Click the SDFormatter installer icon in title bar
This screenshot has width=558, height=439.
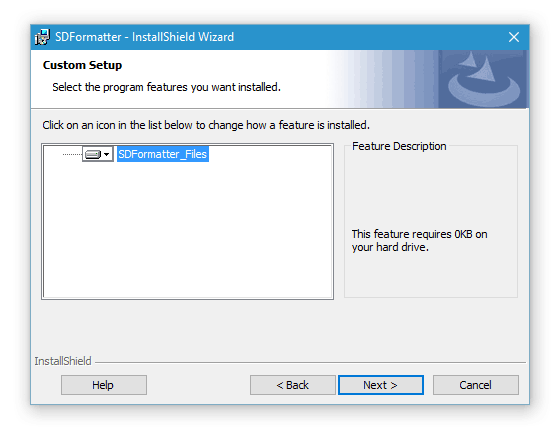click(x=42, y=37)
